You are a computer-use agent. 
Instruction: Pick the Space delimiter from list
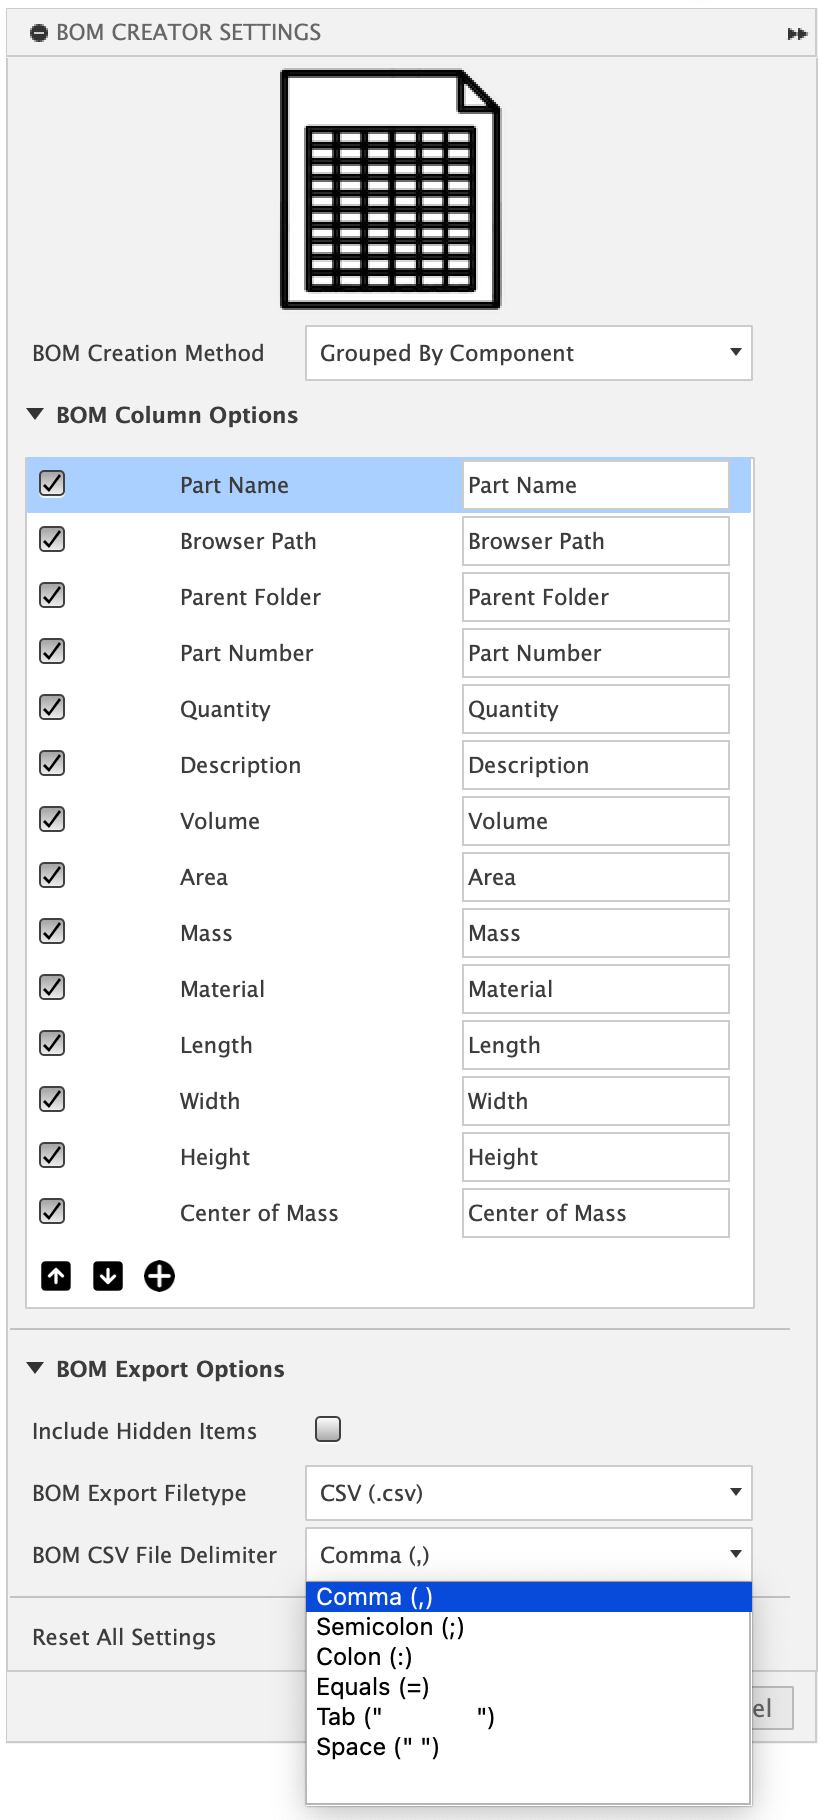[378, 1747]
